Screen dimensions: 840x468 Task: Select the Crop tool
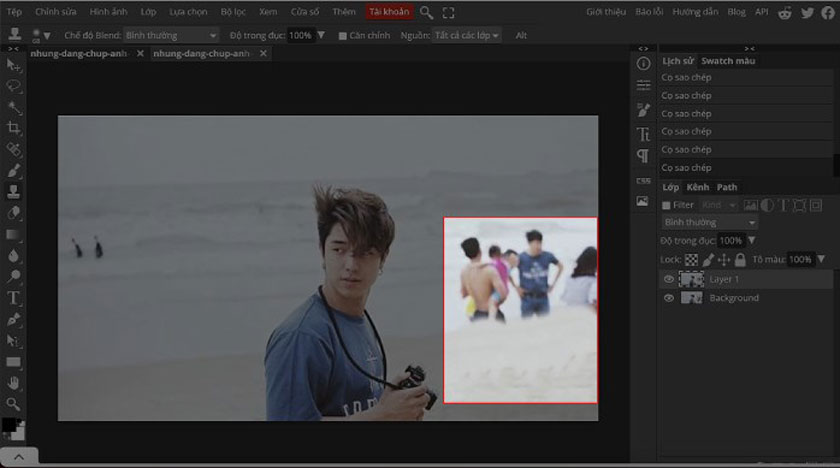tap(13, 128)
